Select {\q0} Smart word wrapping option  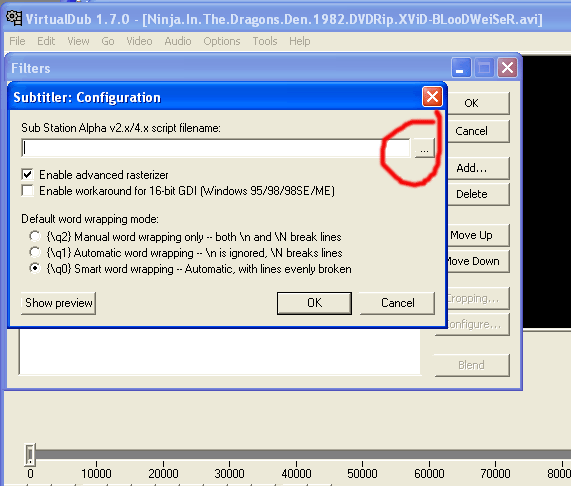(35, 269)
